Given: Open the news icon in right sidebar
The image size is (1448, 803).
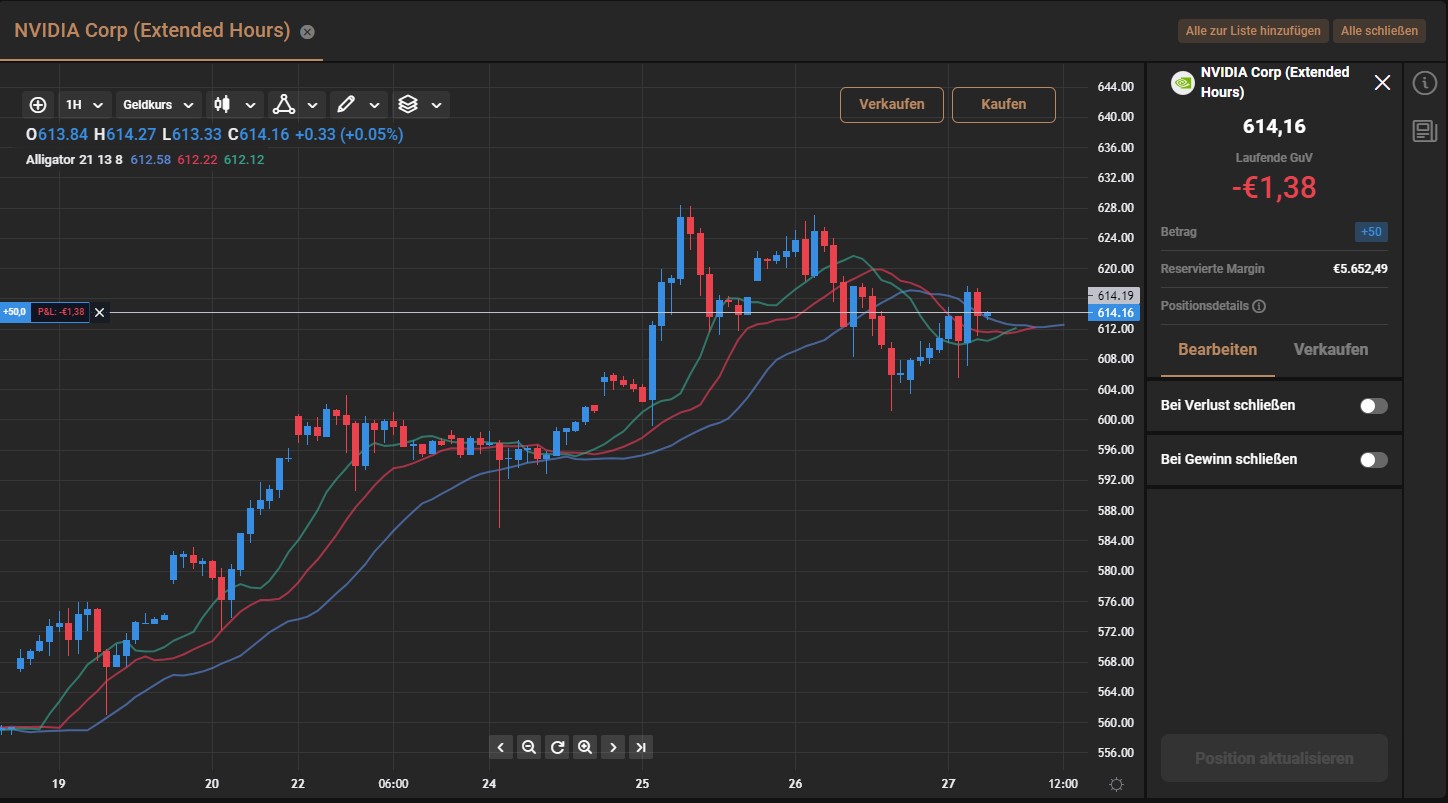Looking at the screenshot, I should click(1424, 131).
